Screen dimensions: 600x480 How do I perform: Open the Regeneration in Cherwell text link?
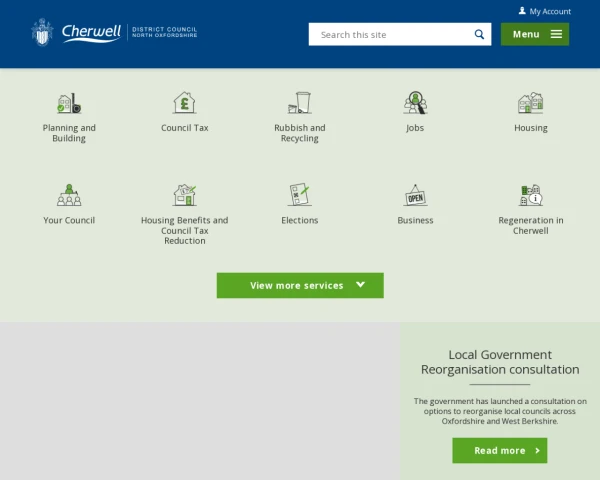click(531, 225)
